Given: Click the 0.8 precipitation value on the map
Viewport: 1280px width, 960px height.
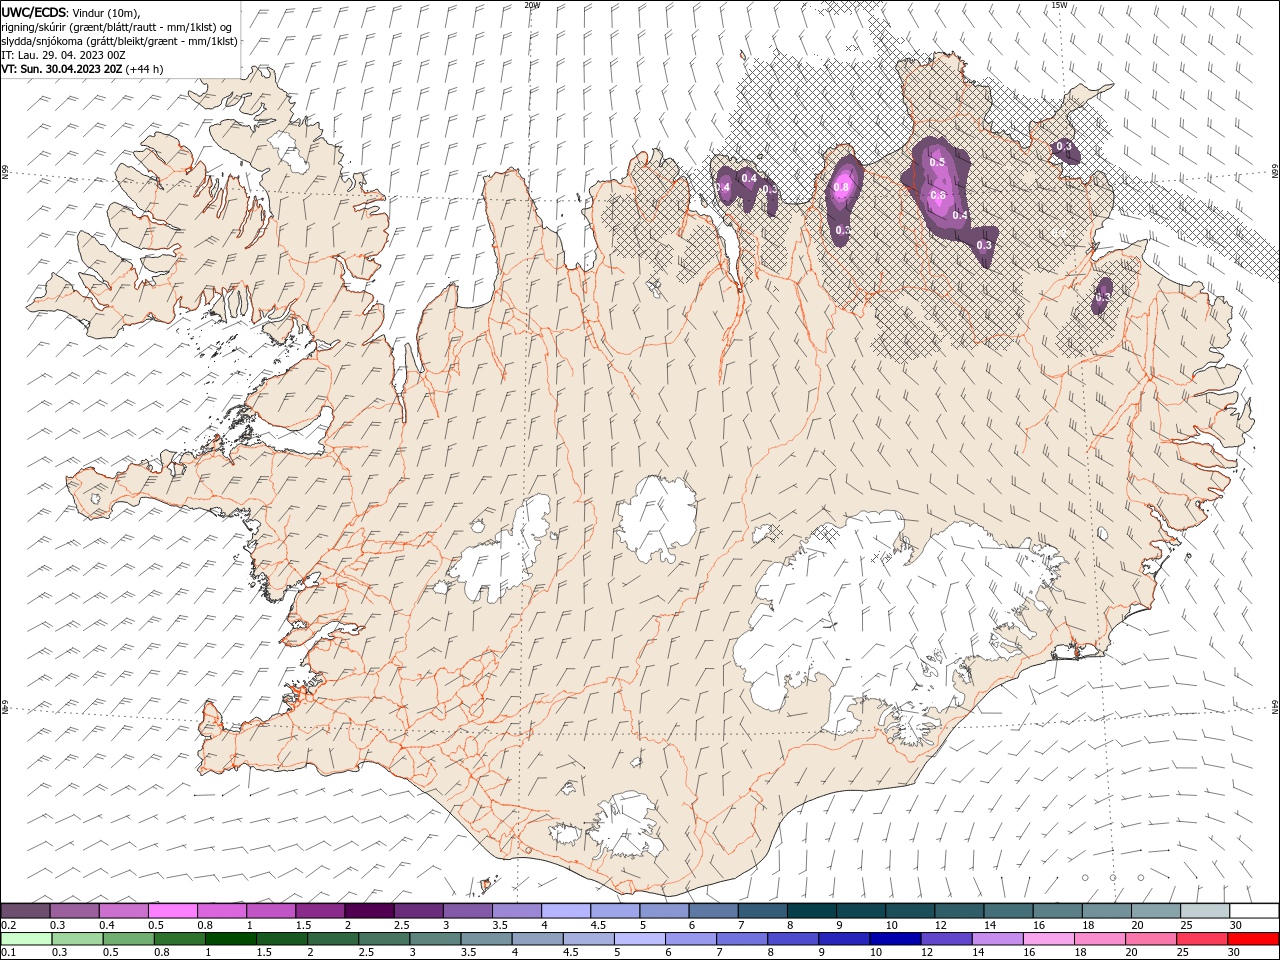Looking at the screenshot, I should 841,187.
